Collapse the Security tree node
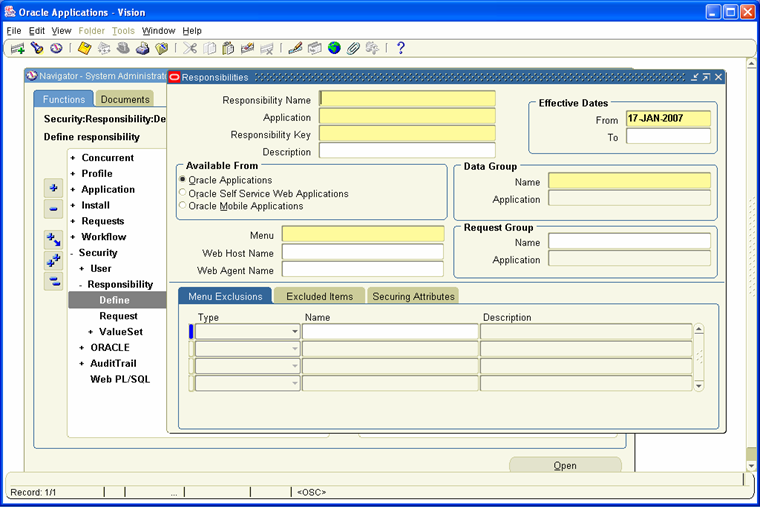The image size is (760, 507). (72, 253)
